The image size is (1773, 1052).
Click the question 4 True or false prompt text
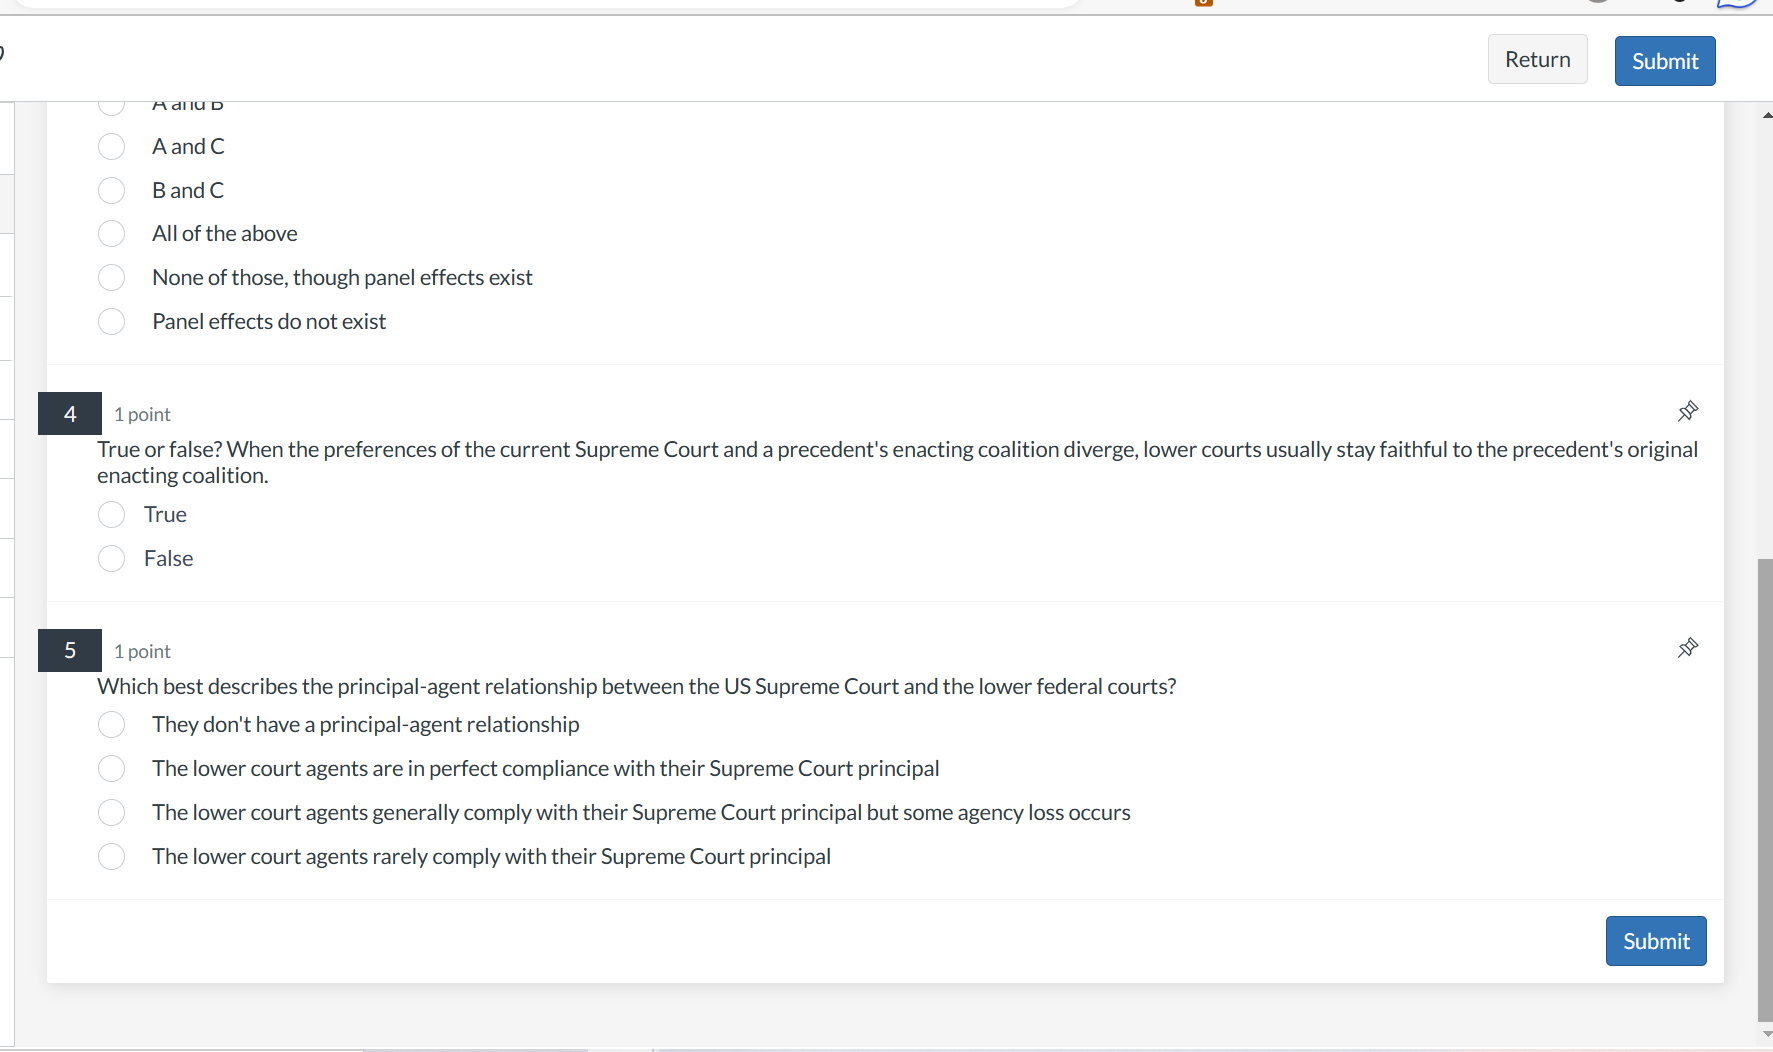[897, 462]
